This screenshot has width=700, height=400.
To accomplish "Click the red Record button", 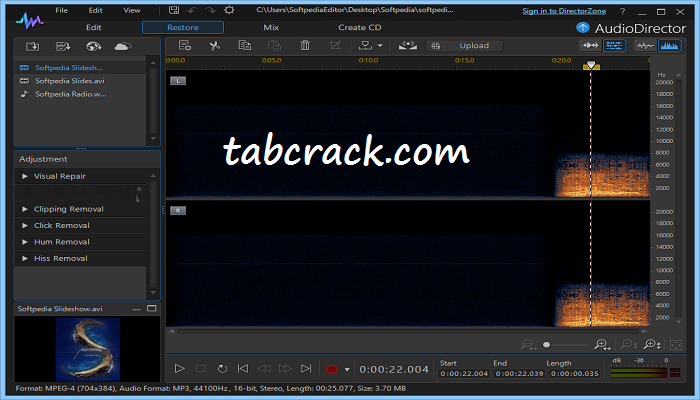I will pyautogui.click(x=332, y=369).
